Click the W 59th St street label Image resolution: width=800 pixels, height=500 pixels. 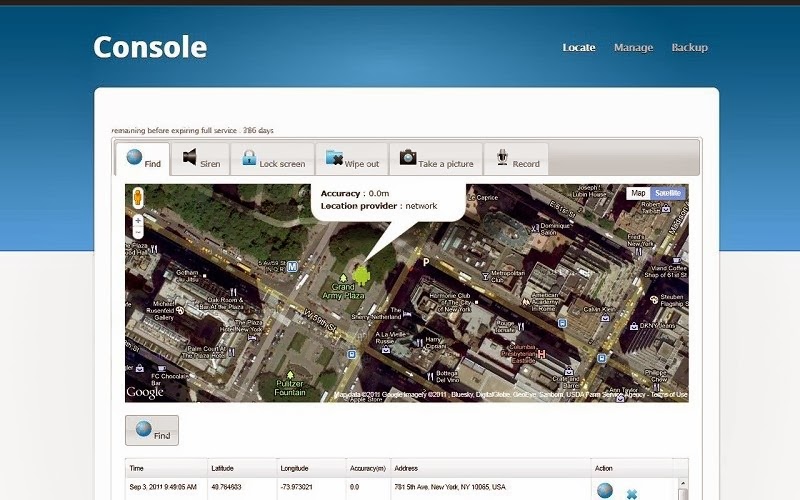(x=319, y=321)
